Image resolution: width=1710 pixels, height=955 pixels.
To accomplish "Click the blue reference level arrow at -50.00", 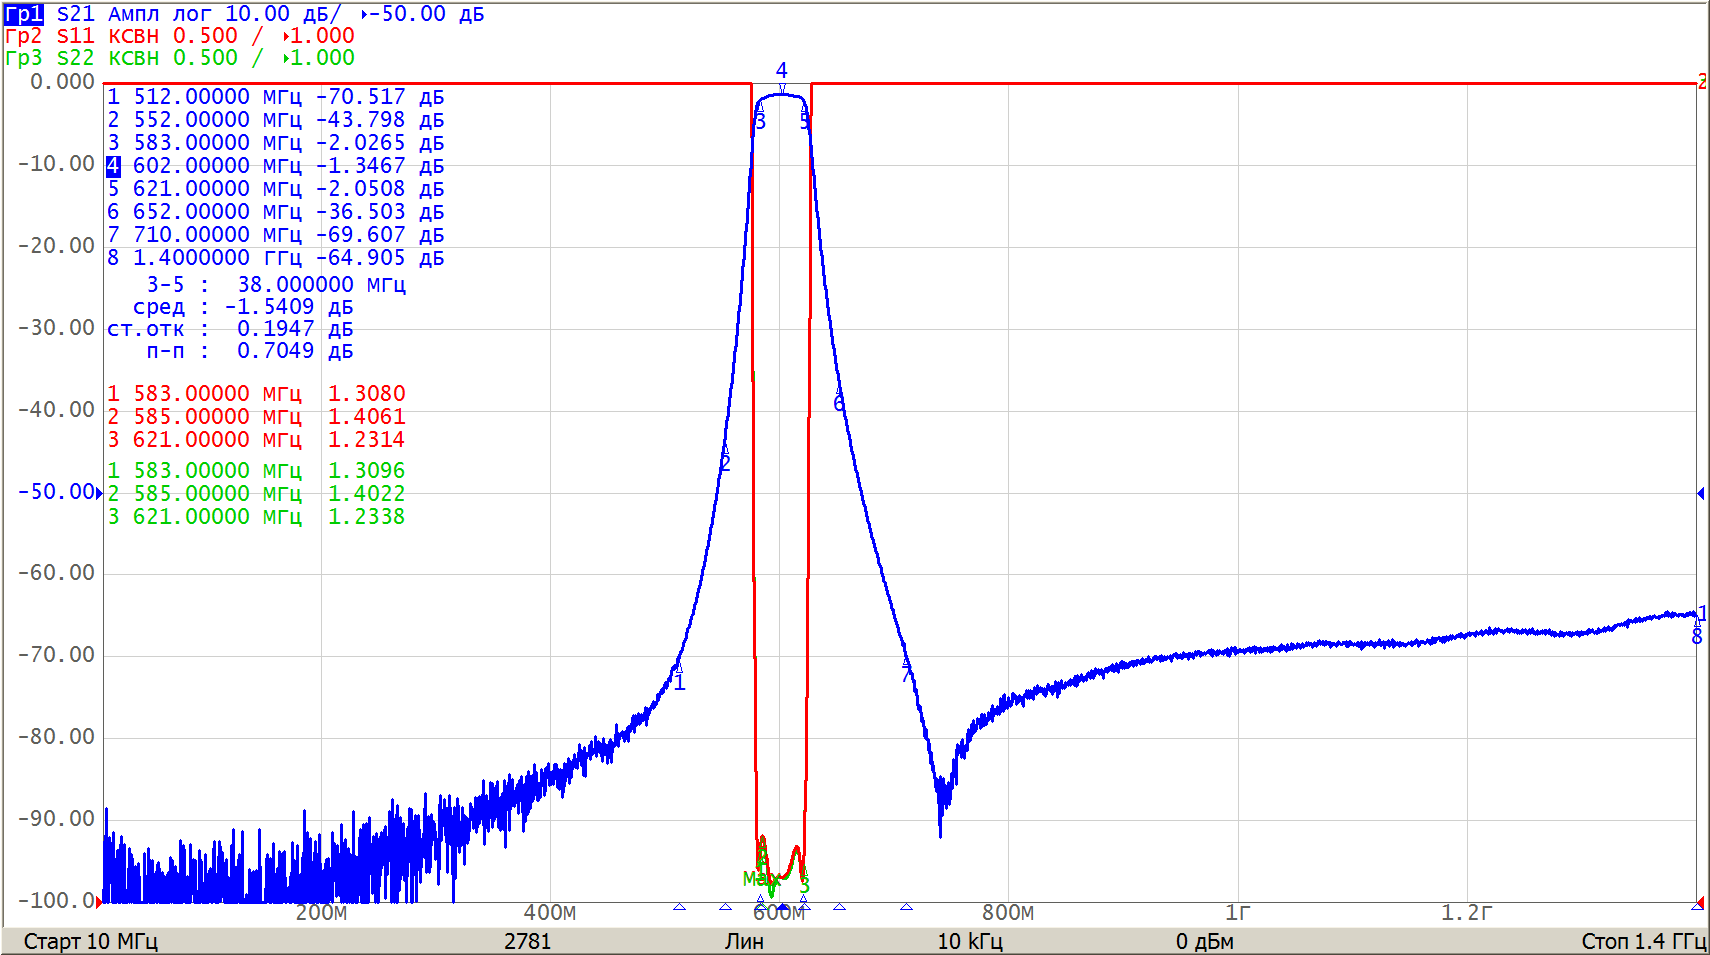I will (x=99, y=492).
